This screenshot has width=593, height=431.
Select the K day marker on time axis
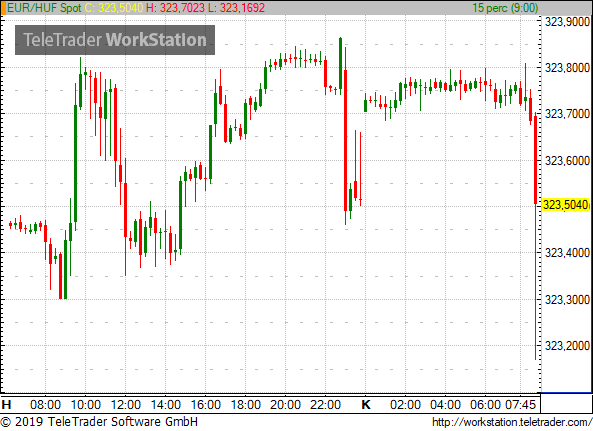pyautogui.click(x=366, y=405)
